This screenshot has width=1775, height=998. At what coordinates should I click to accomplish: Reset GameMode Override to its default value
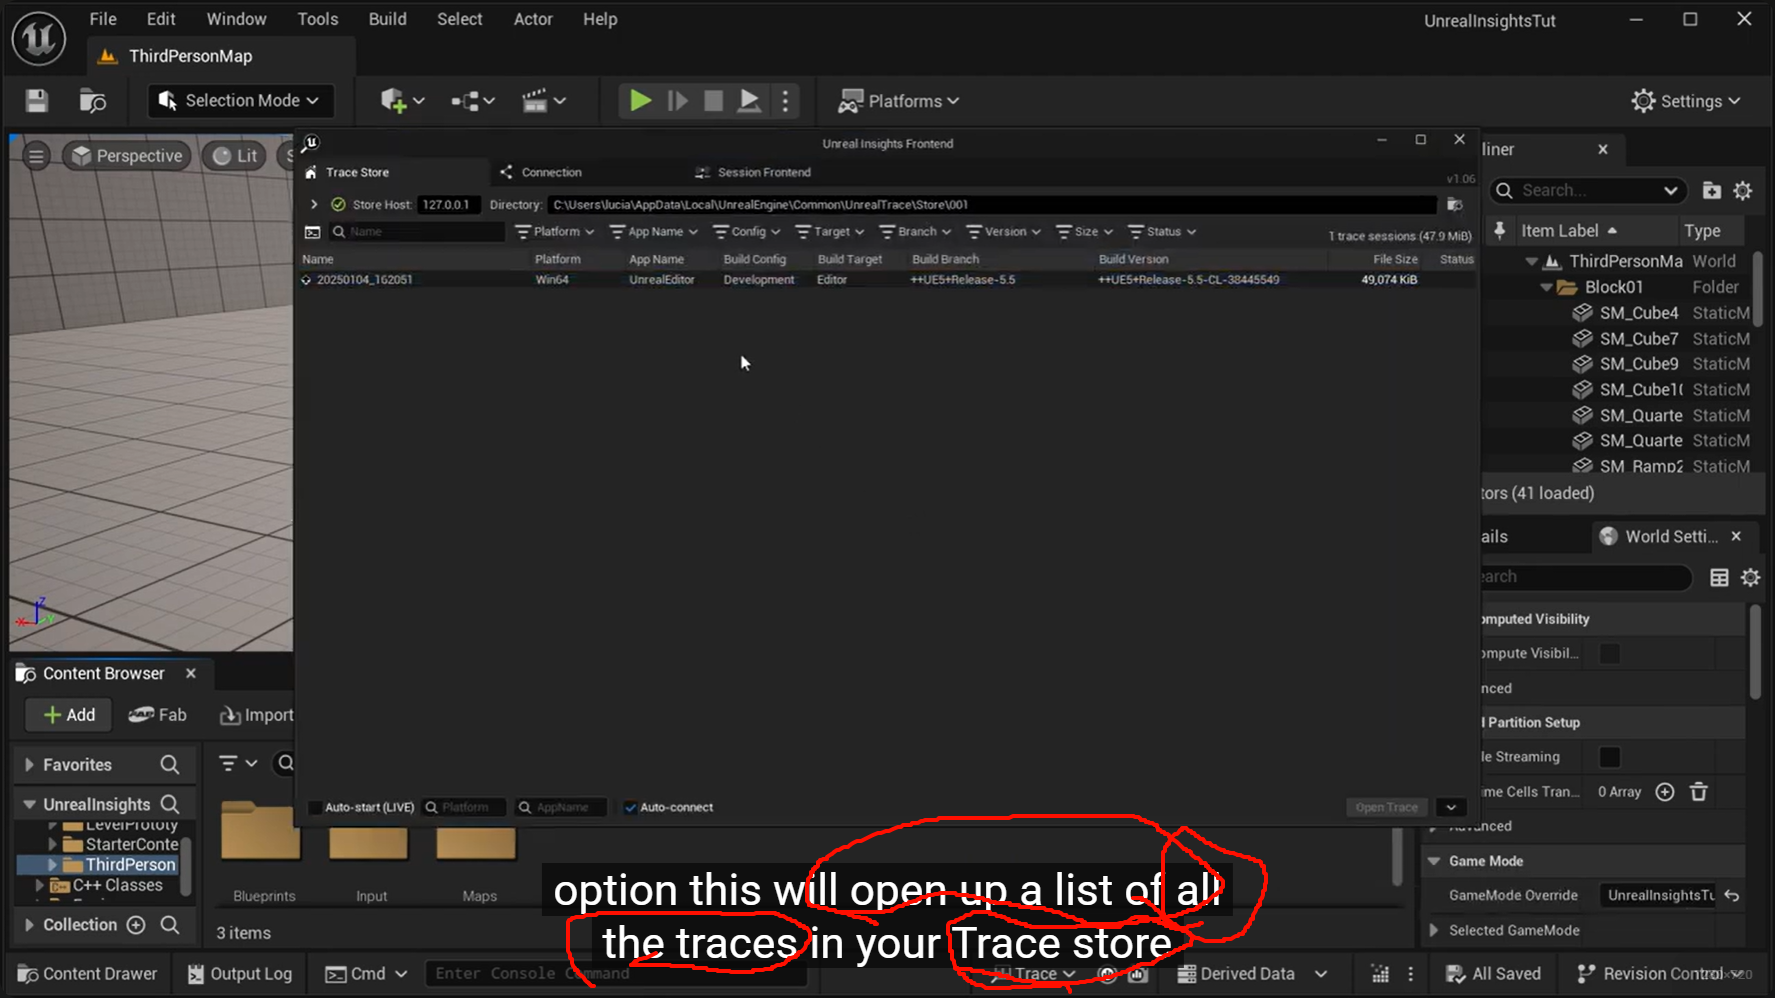1732,896
